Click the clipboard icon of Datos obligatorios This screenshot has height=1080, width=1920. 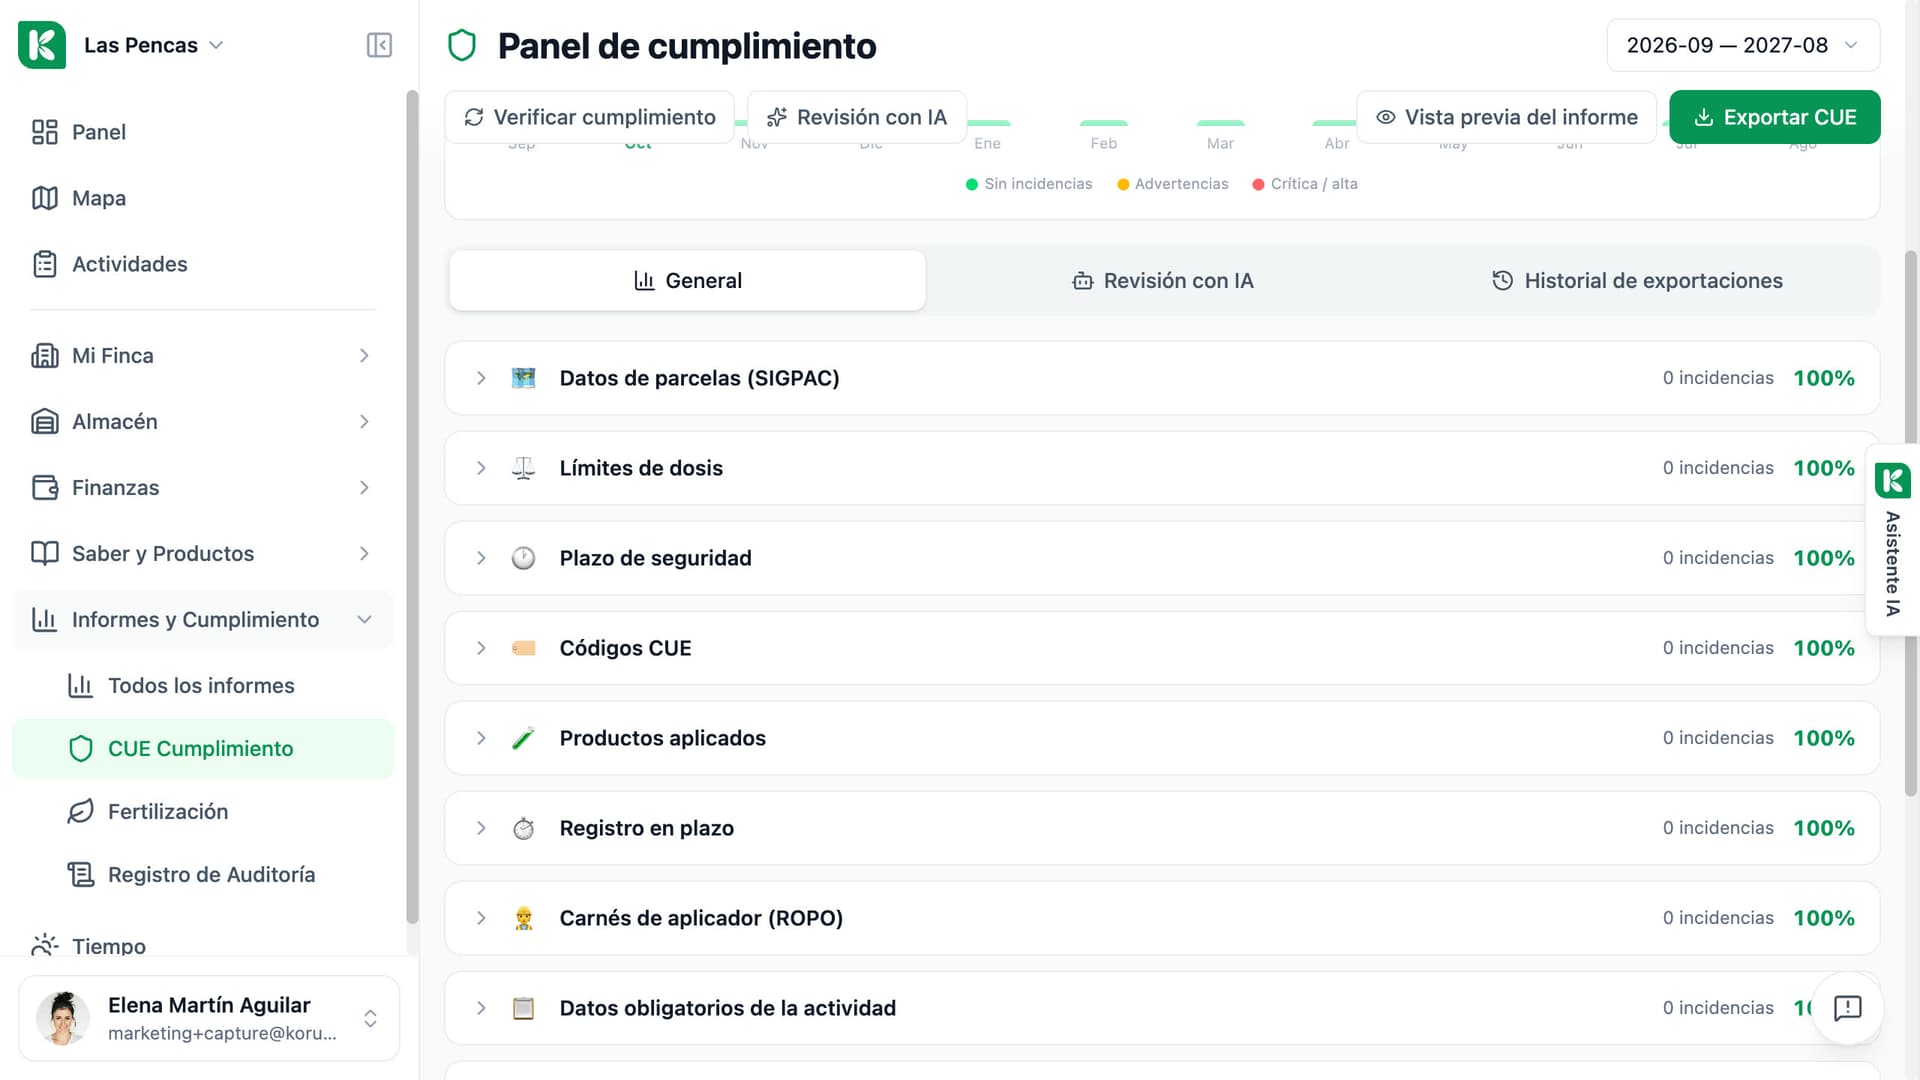point(524,1008)
